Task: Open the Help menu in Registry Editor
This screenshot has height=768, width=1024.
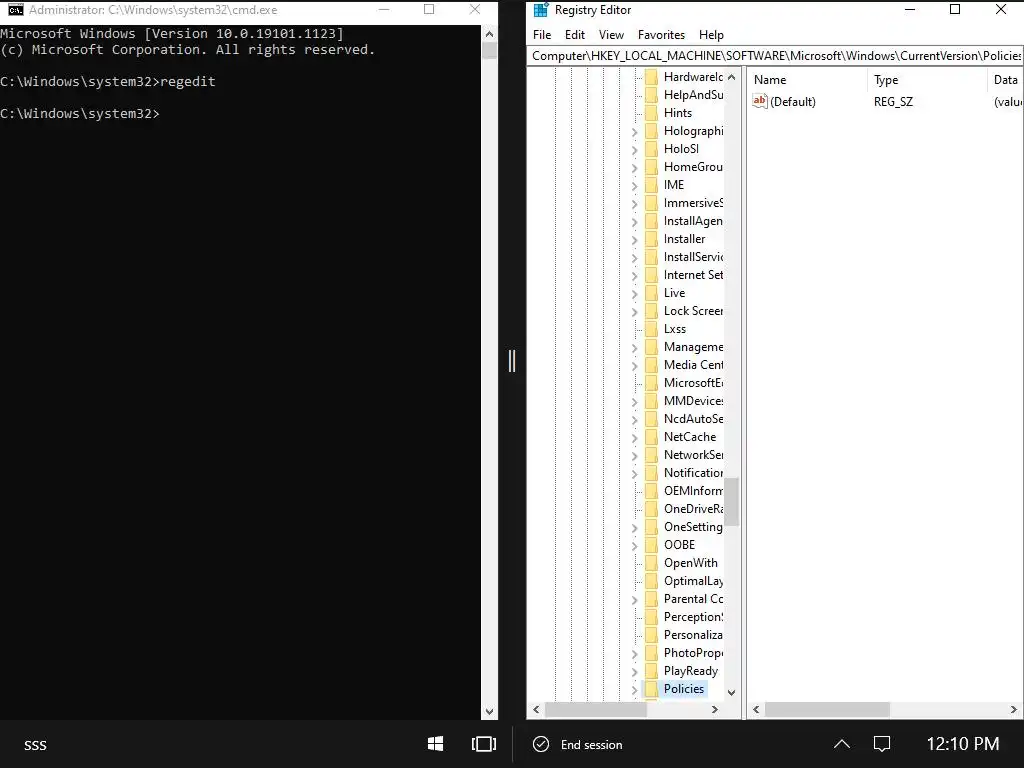Action: pyautogui.click(x=711, y=35)
